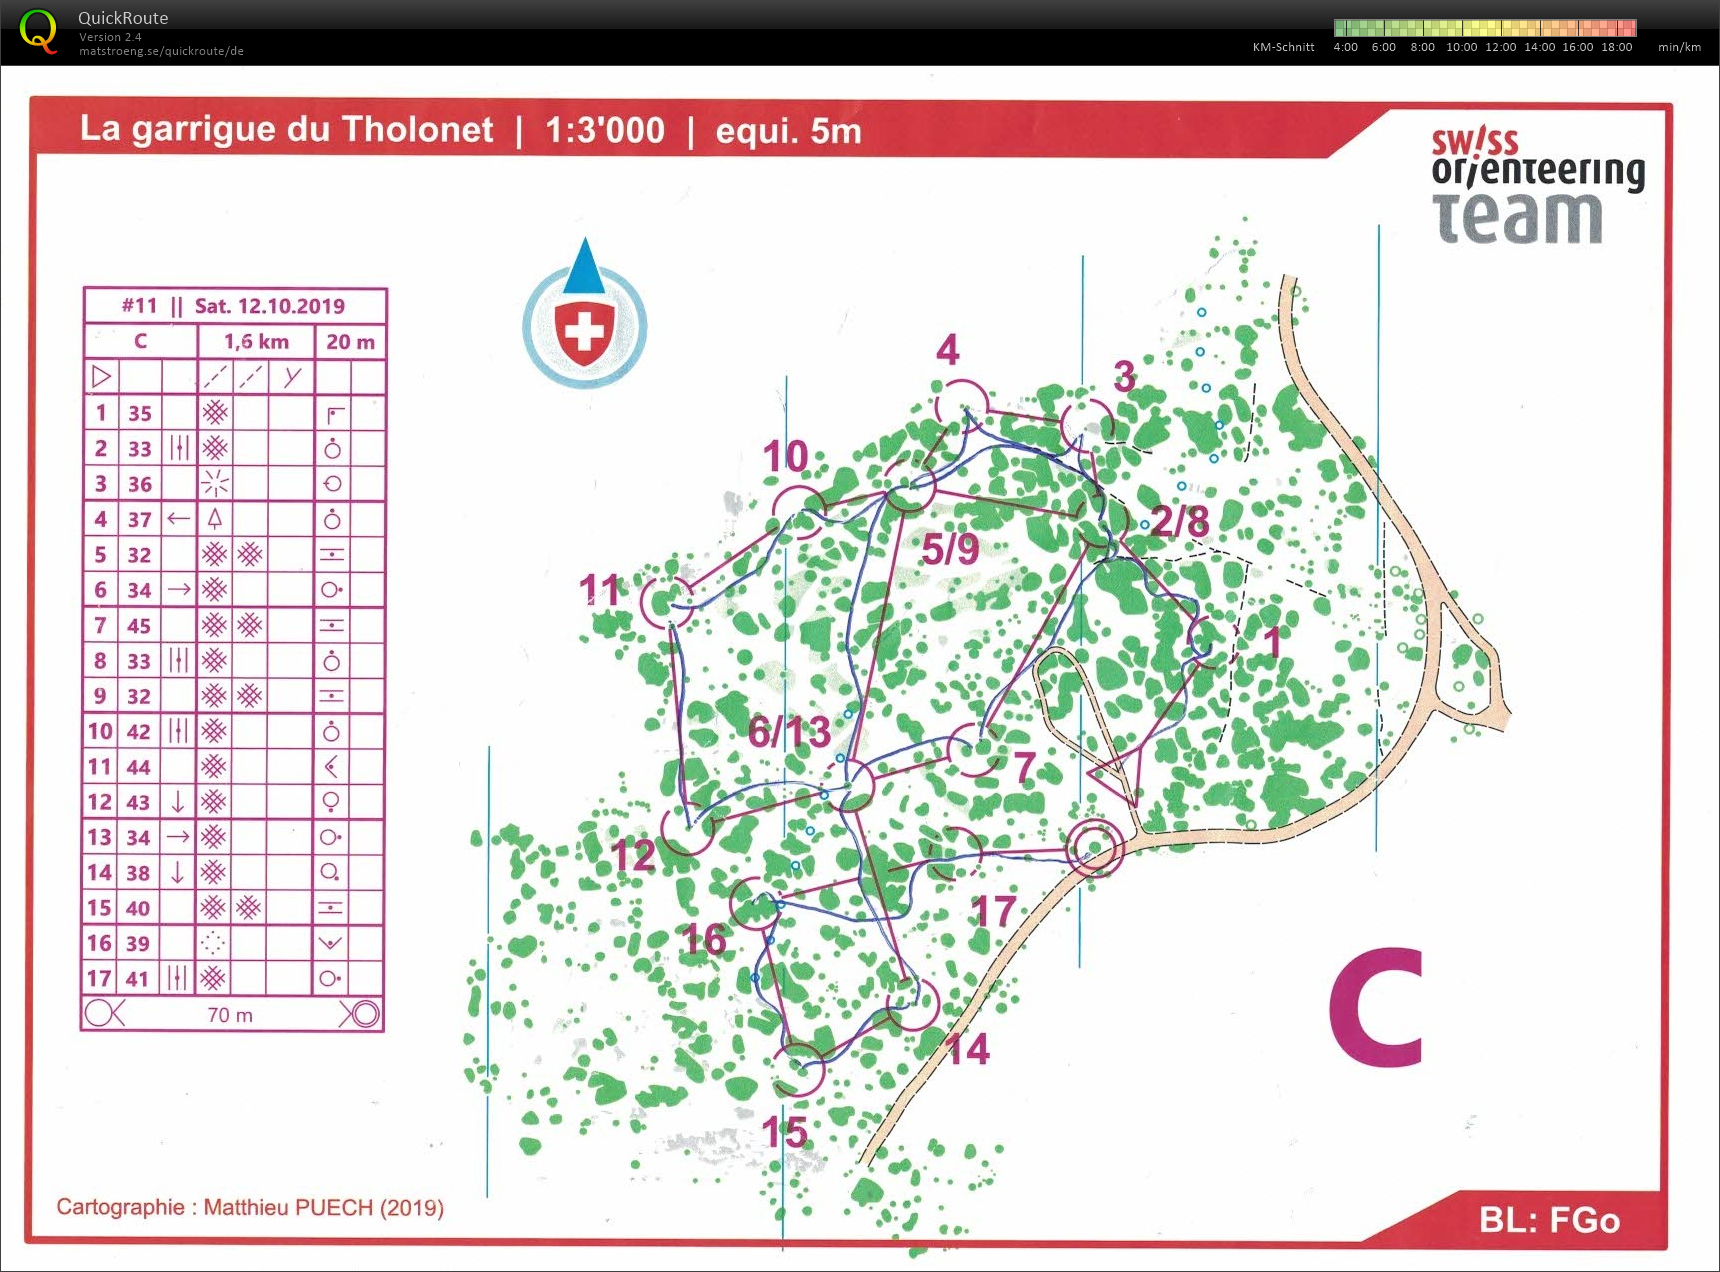
Task: Click the Cartographie Matthieu PUECH credit text
Action: pyautogui.click(x=250, y=1207)
